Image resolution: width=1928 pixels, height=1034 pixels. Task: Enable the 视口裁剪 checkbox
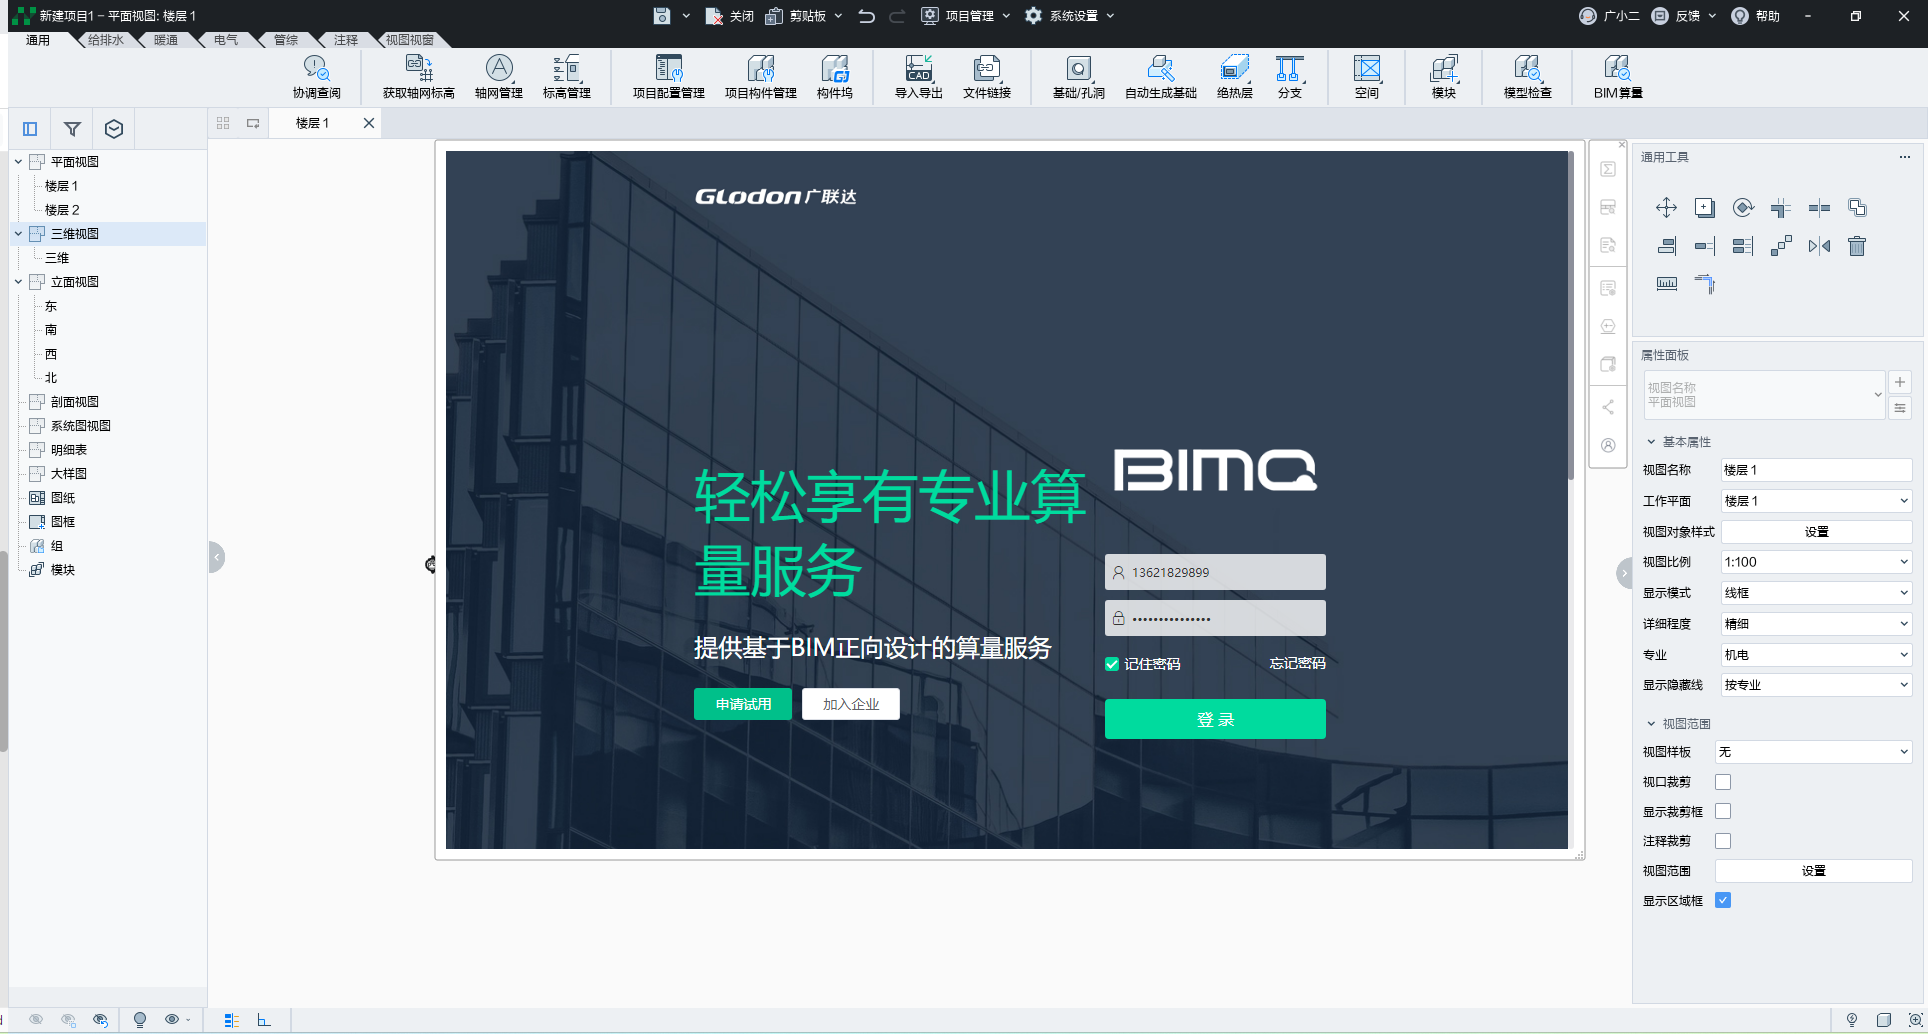pyautogui.click(x=1722, y=781)
